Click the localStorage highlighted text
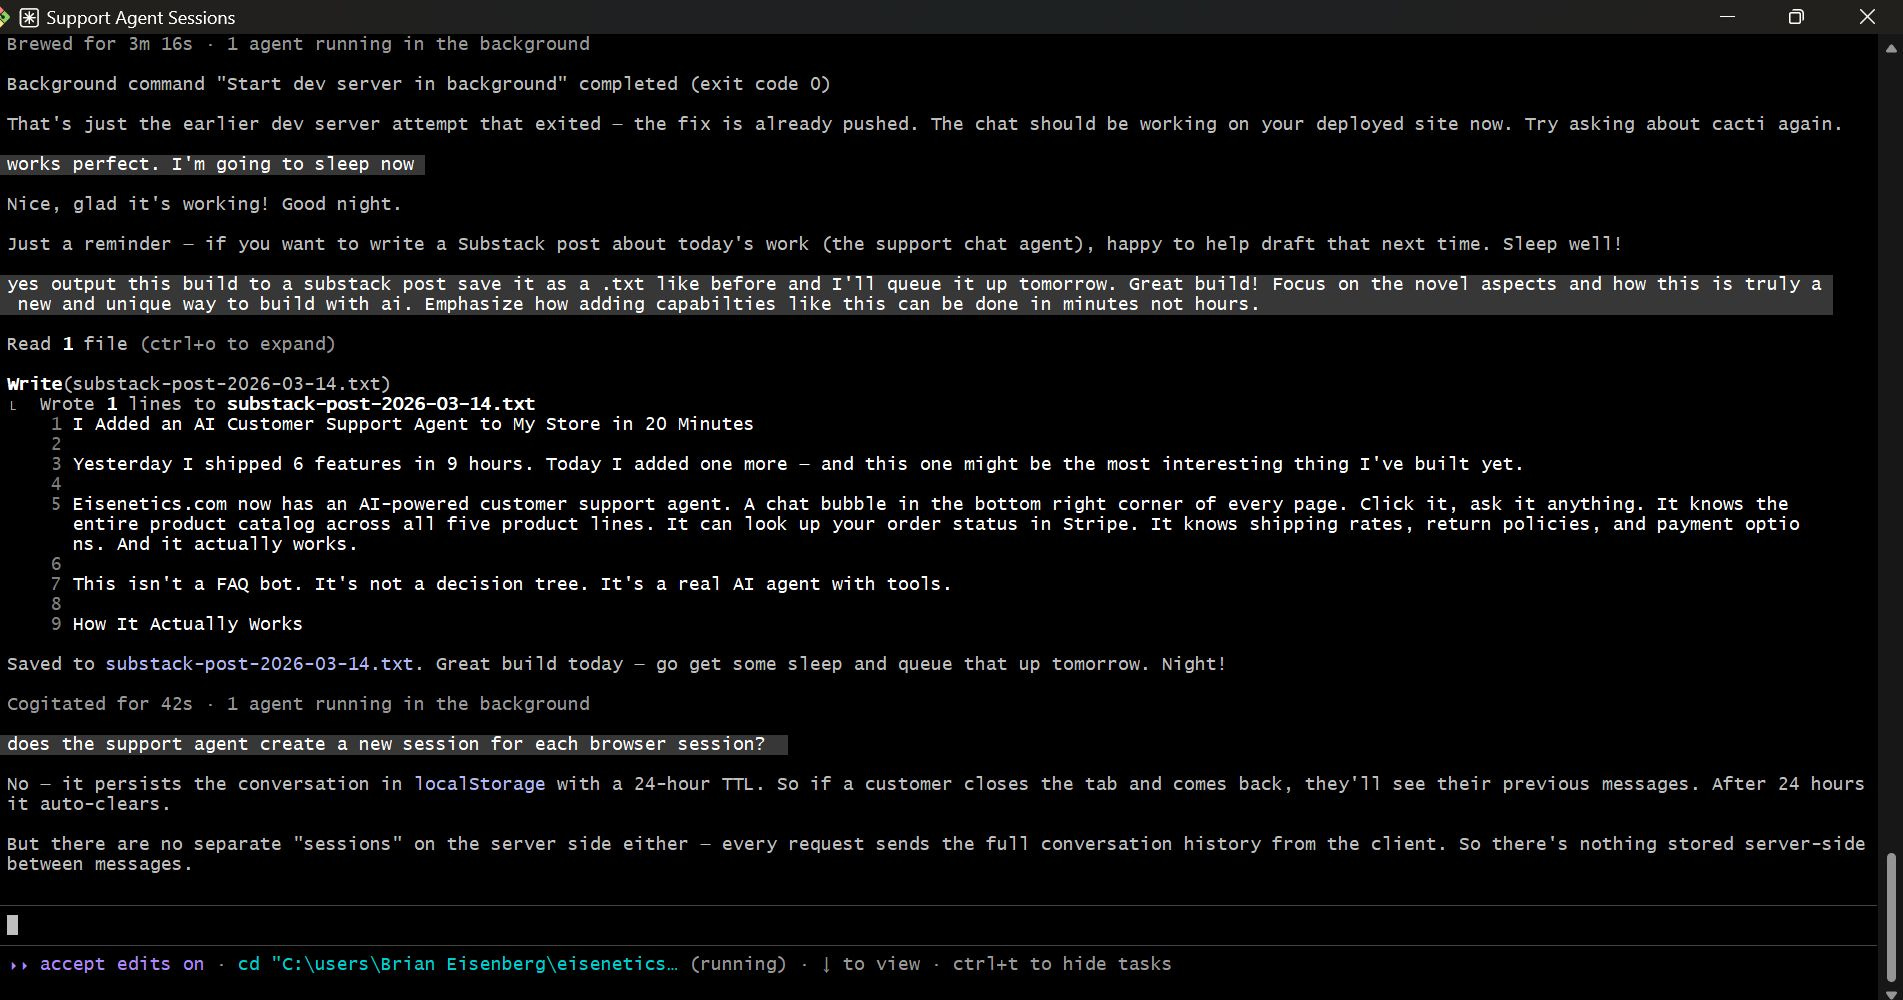1903x1000 pixels. 479,784
